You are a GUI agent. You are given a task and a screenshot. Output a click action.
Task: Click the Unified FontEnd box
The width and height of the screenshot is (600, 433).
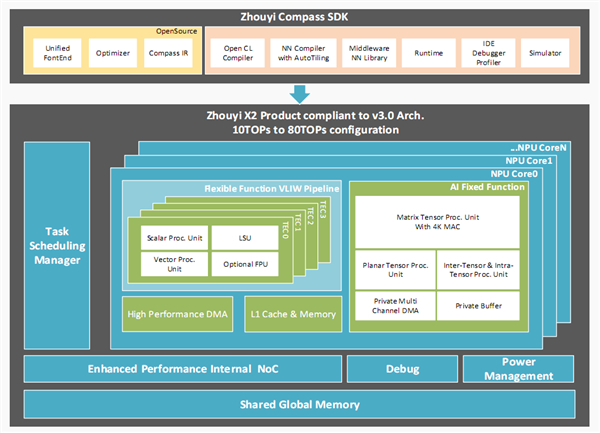57,53
